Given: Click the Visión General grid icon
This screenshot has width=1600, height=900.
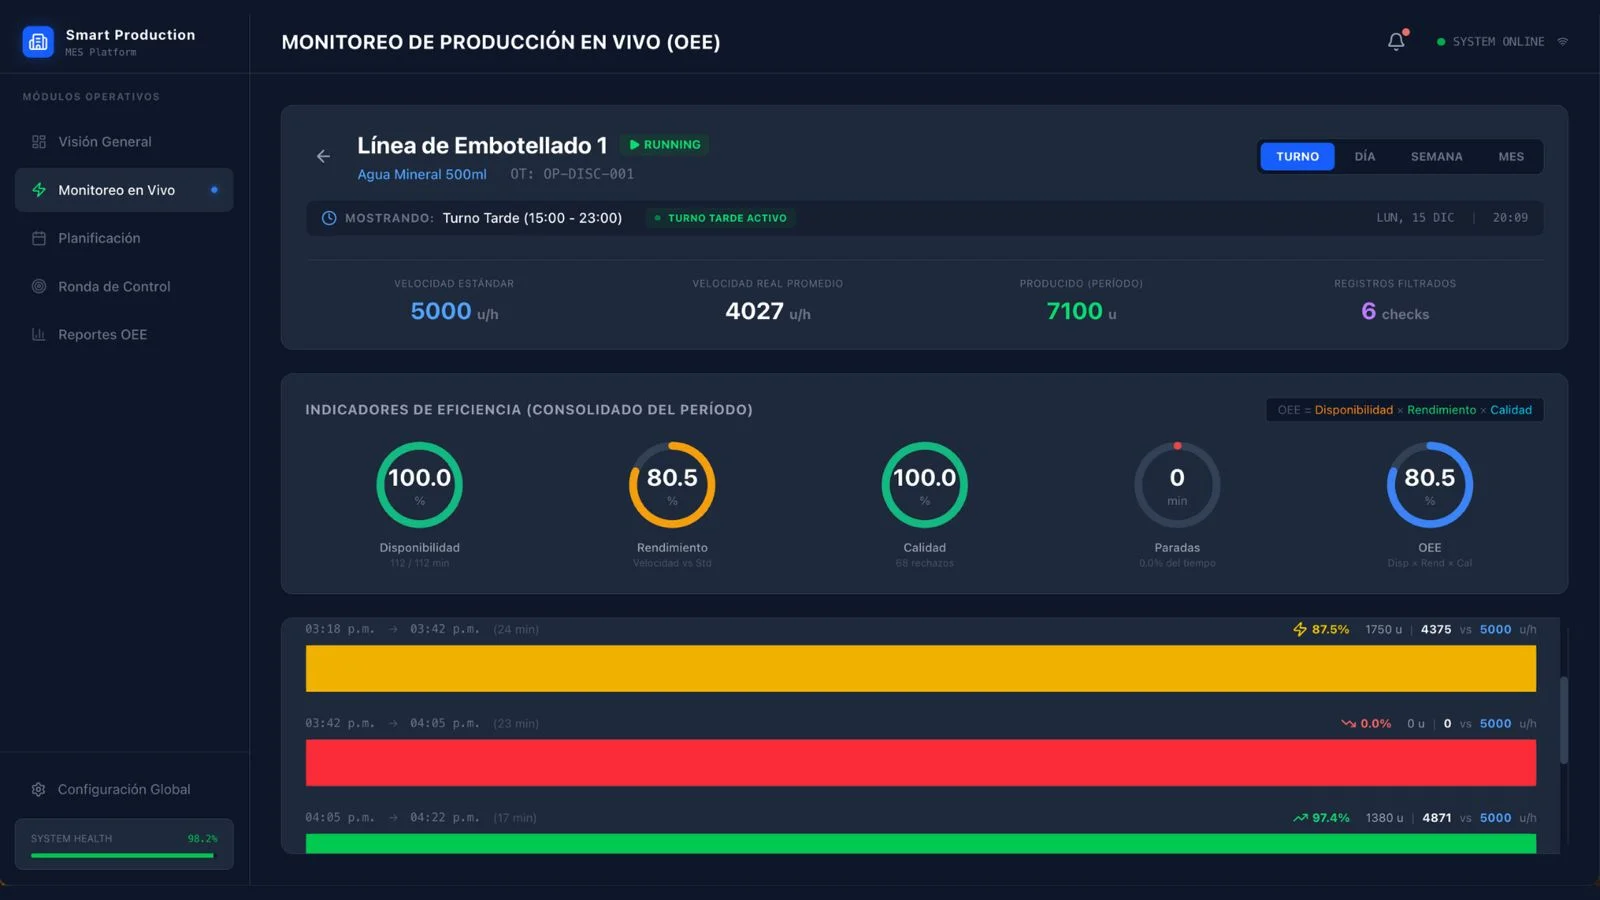Looking at the screenshot, I should click(39, 142).
